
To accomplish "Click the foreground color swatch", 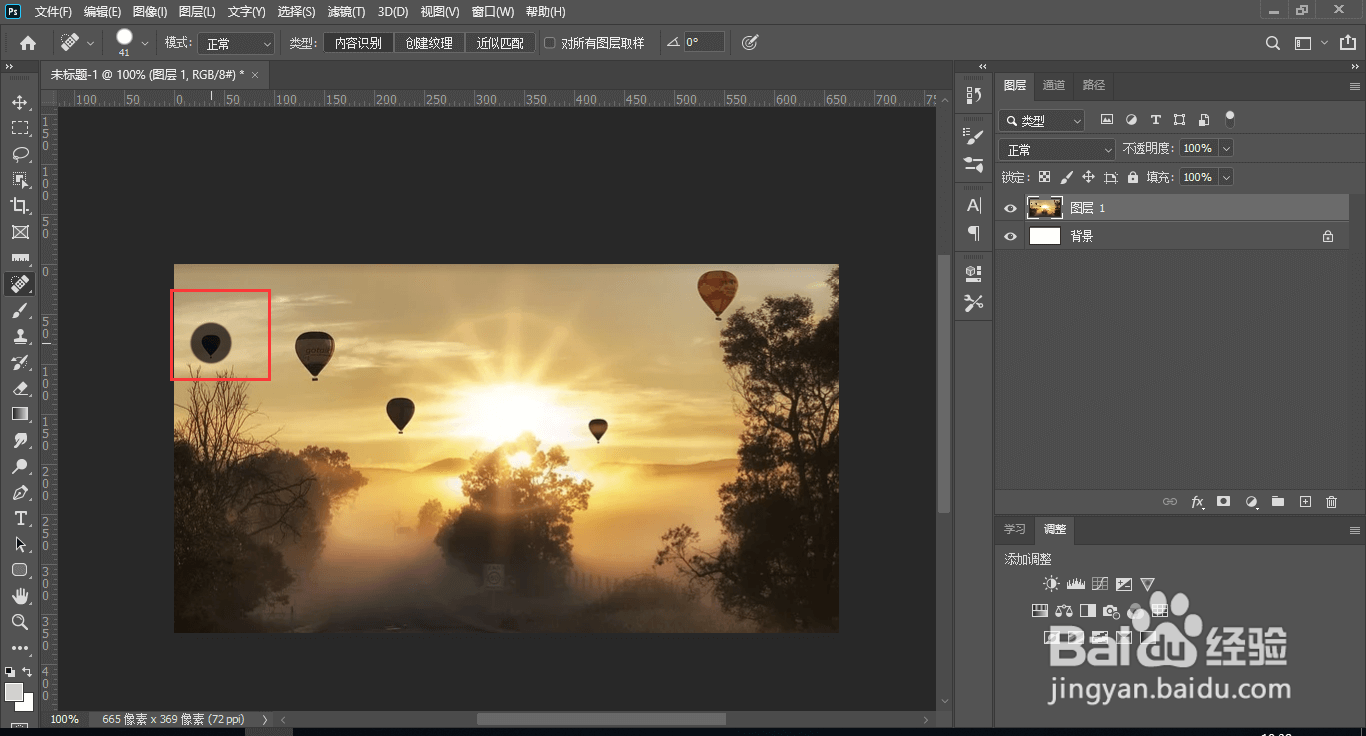I will (13, 692).
